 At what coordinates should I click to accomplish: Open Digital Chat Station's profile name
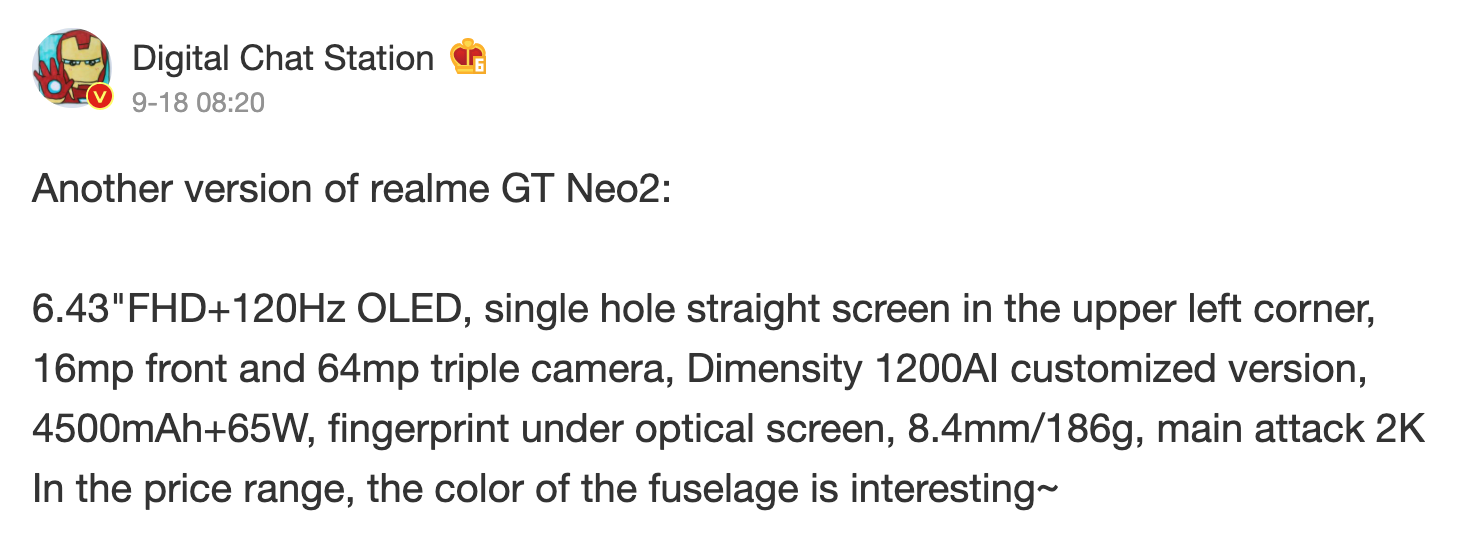click(283, 59)
